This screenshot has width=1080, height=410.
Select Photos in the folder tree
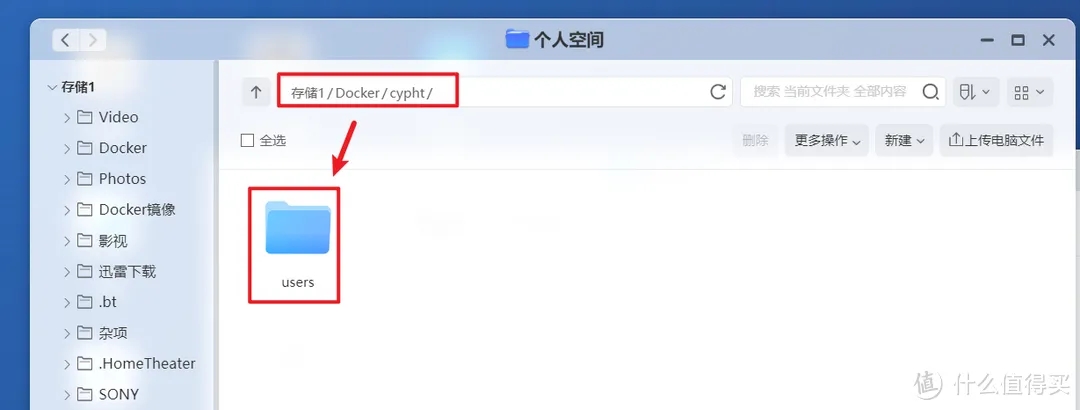123,178
